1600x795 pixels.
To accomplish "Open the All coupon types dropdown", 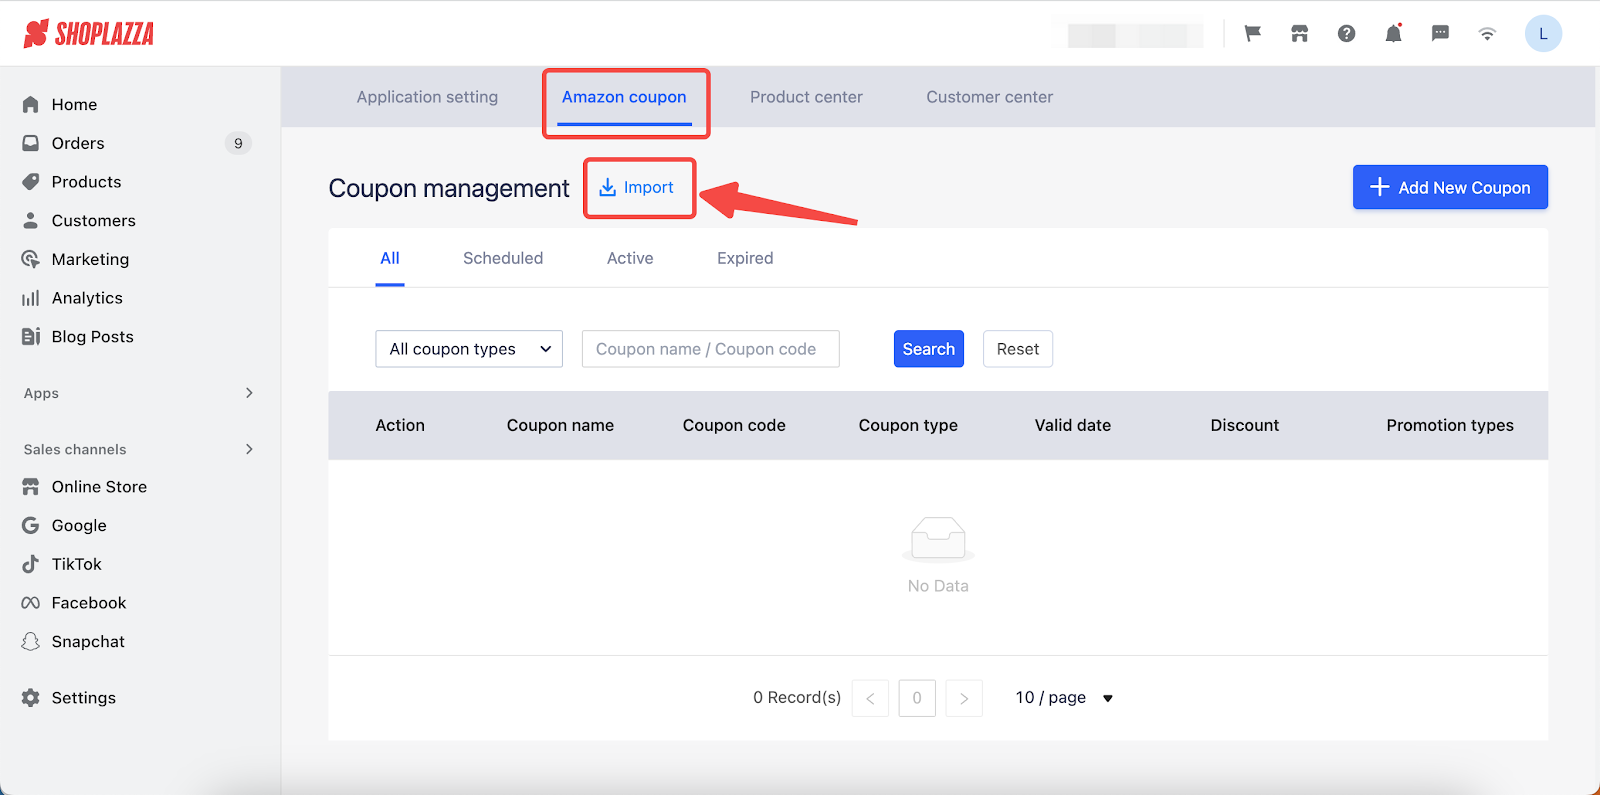I will click(469, 349).
